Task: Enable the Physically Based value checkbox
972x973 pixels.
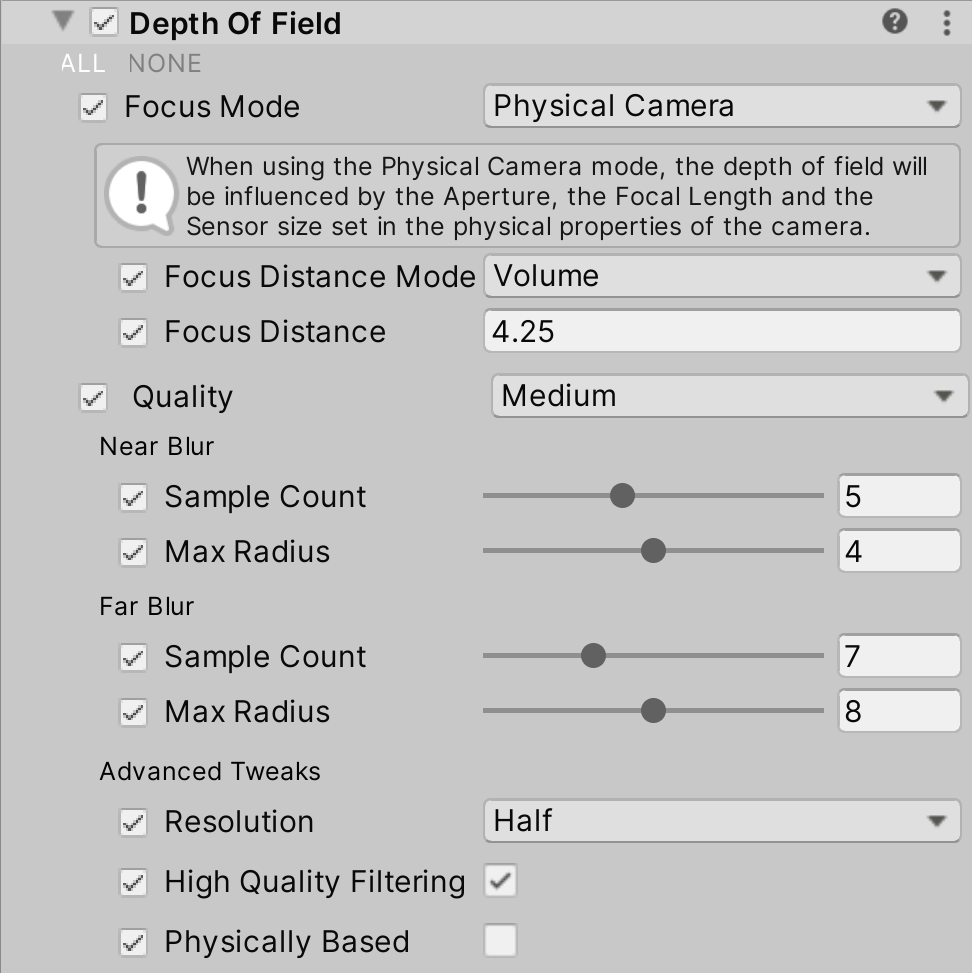Action: click(x=500, y=941)
